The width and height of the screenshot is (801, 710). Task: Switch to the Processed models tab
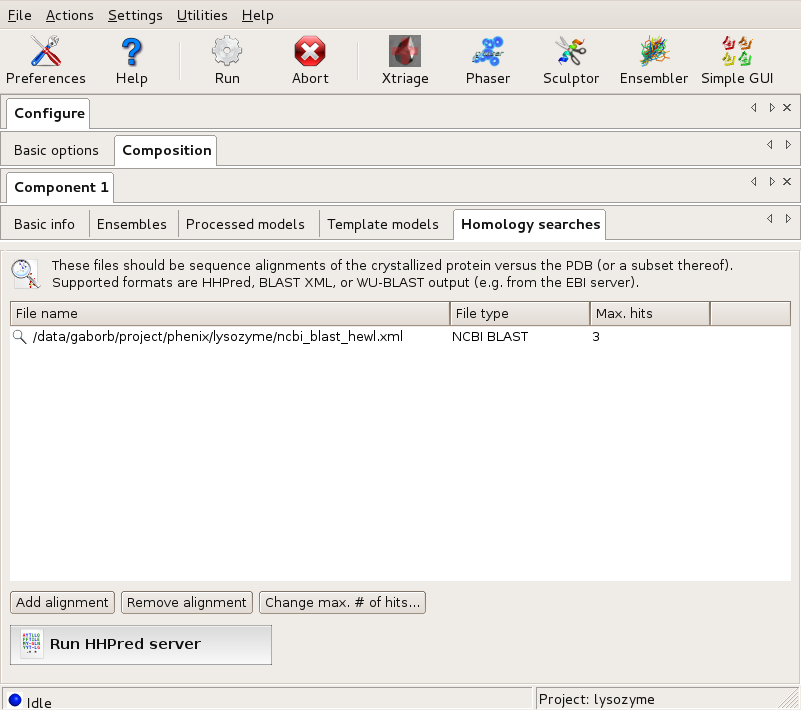pyautogui.click(x=245, y=224)
